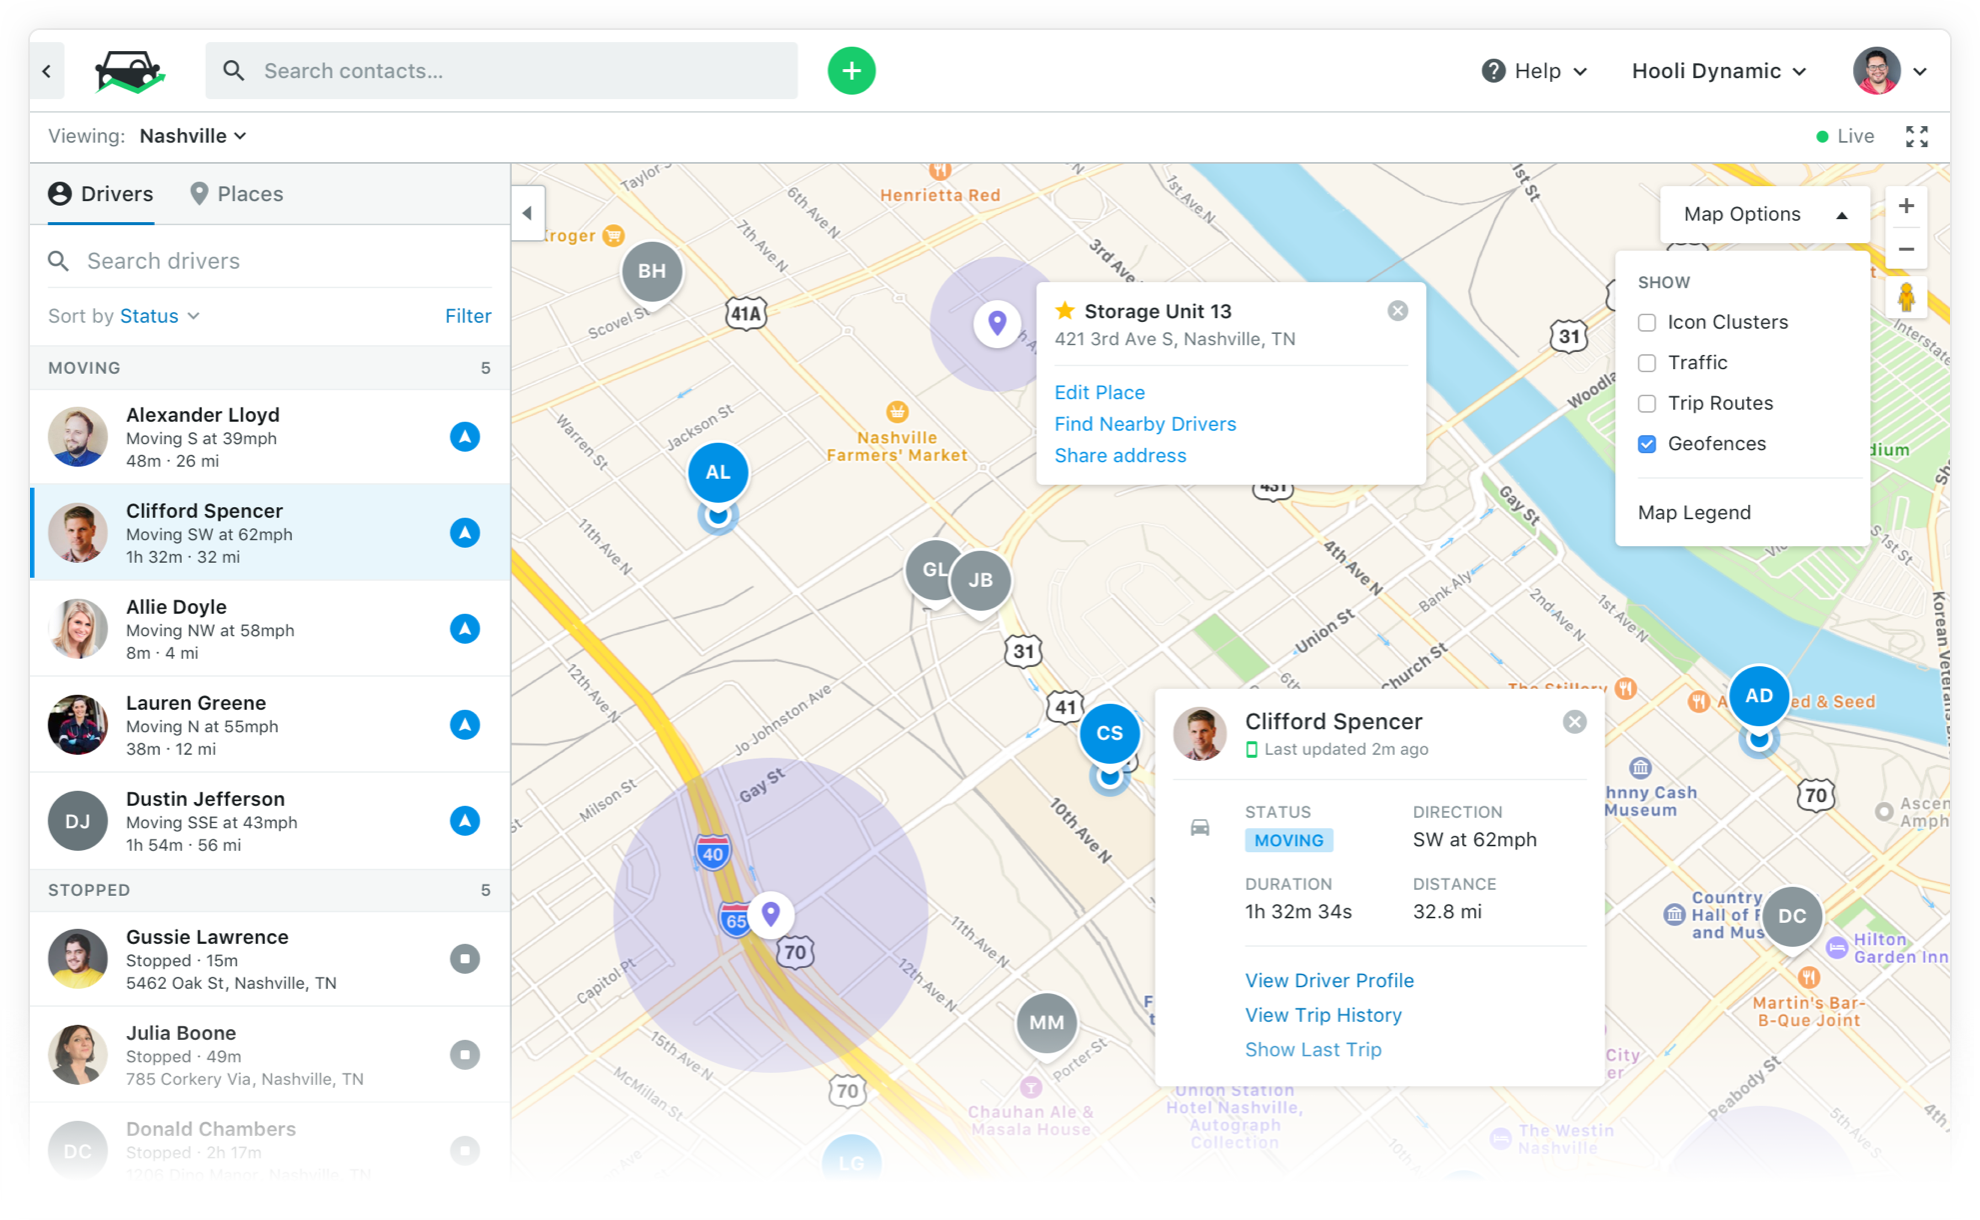
Task: Open View Trip History link
Action: 1323,1015
